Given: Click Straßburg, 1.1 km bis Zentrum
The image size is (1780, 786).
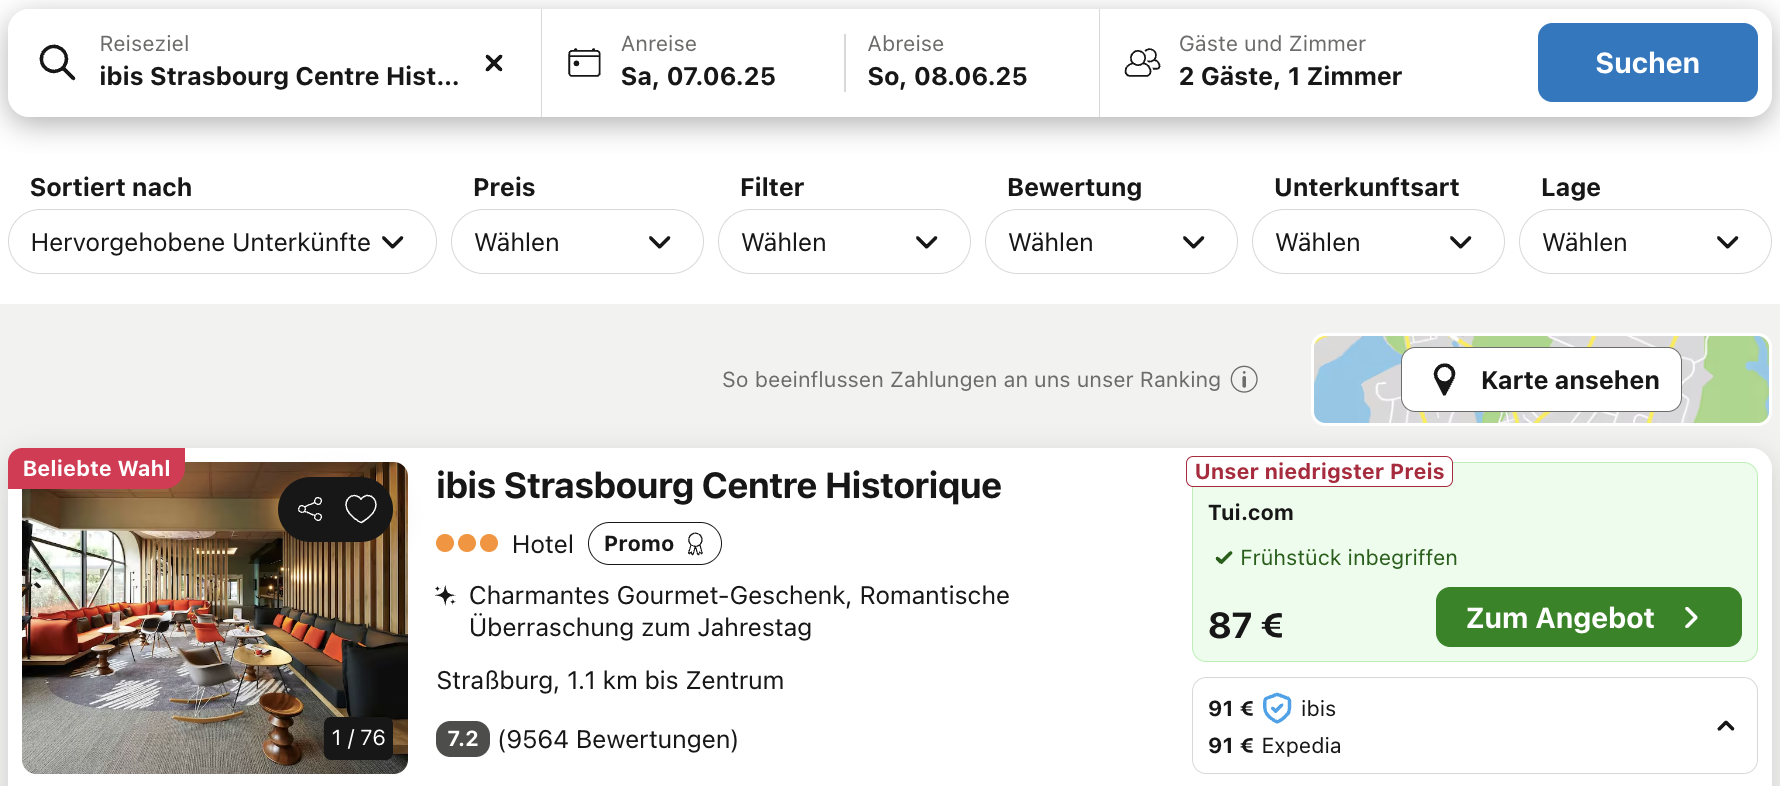Looking at the screenshot, I should [610, 680].
